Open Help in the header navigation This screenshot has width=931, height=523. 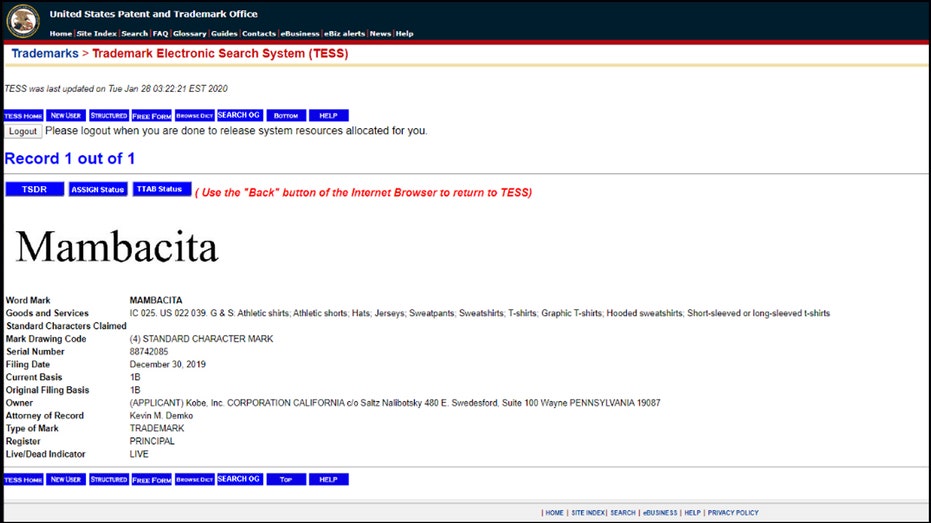(x=404, y=34)
